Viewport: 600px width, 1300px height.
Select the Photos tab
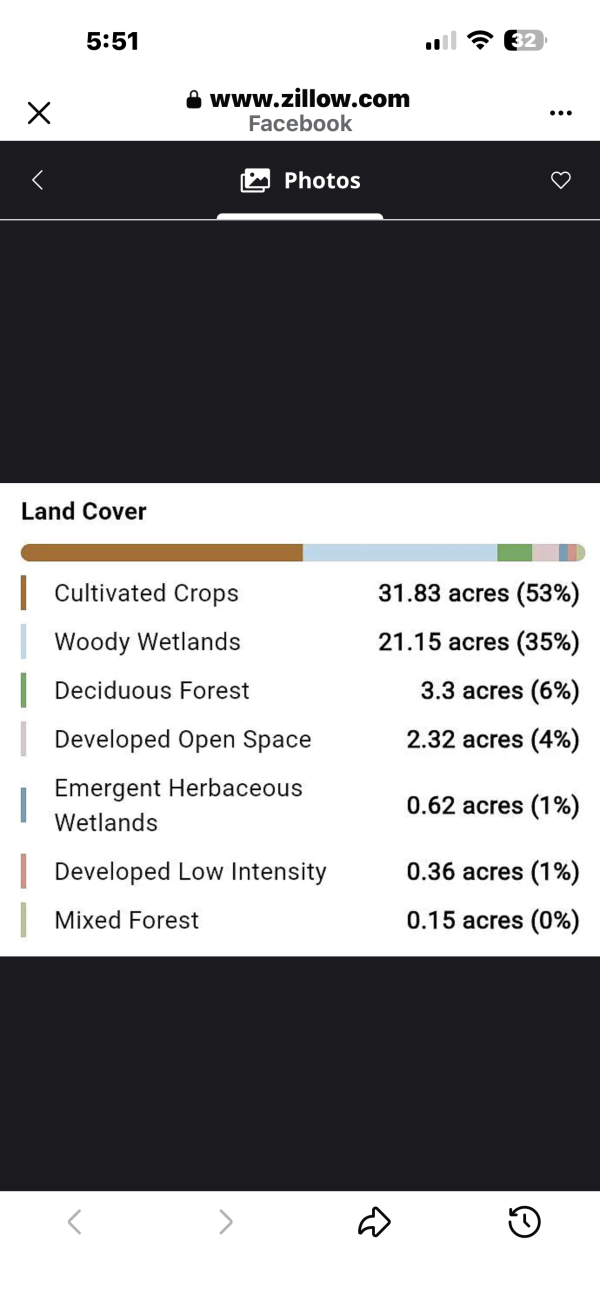[x=300, y=180]
